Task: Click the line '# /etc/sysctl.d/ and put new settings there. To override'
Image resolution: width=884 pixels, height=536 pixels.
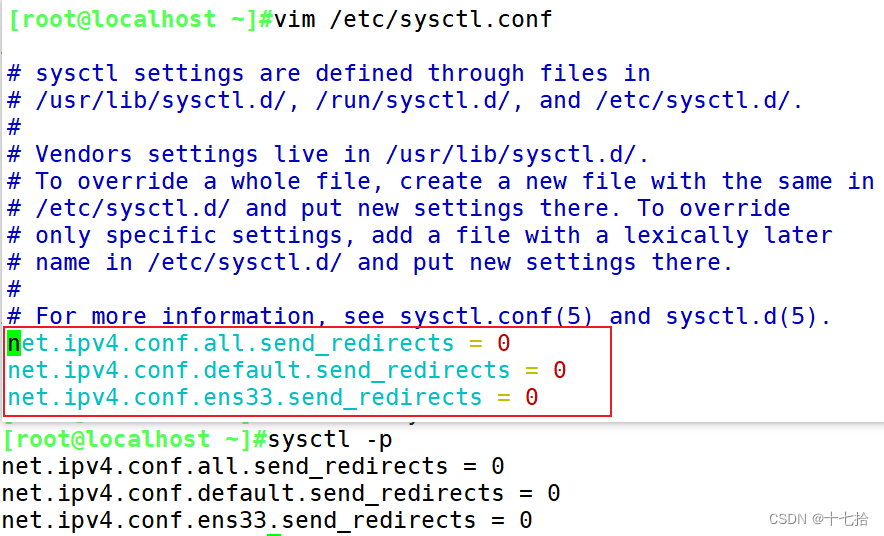Action: pos(399,209)
